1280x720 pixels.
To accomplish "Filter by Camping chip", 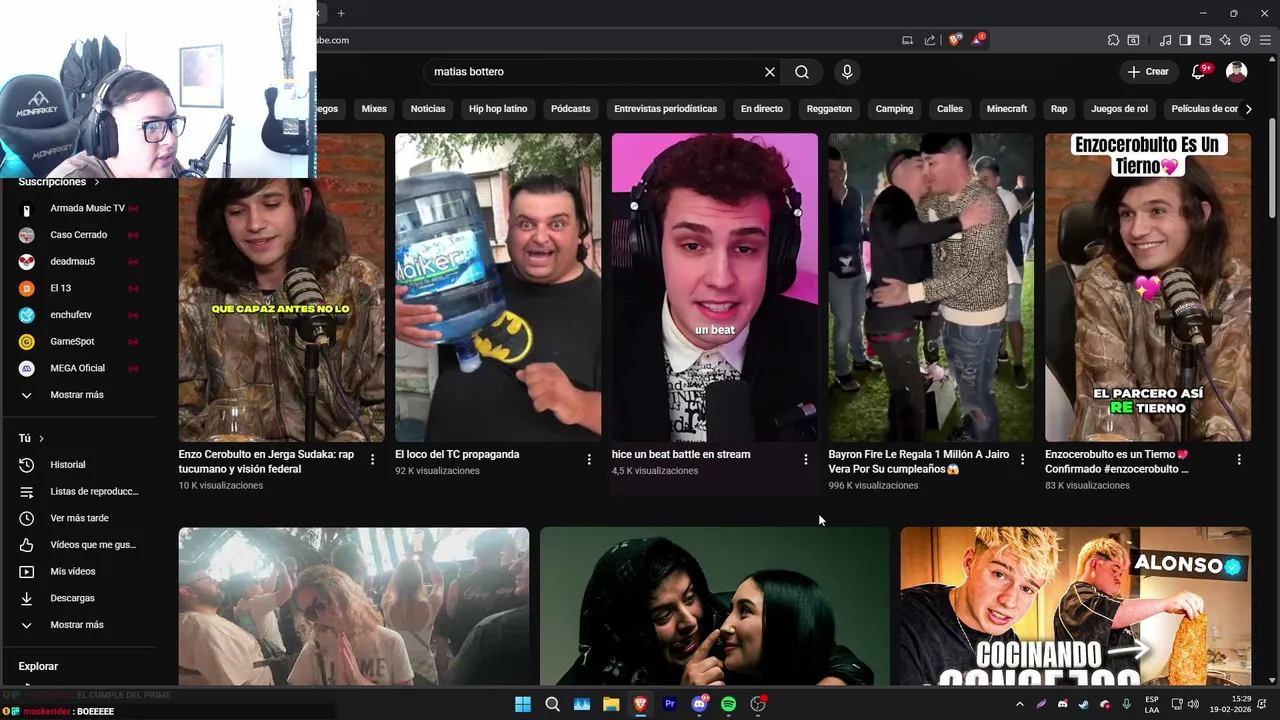I will click(x=894, y=109).
